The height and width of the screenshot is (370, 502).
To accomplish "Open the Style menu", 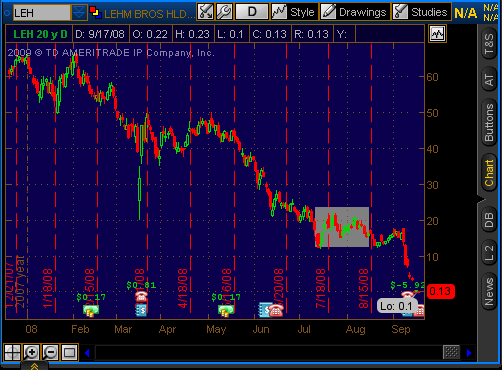I will 294,12.
